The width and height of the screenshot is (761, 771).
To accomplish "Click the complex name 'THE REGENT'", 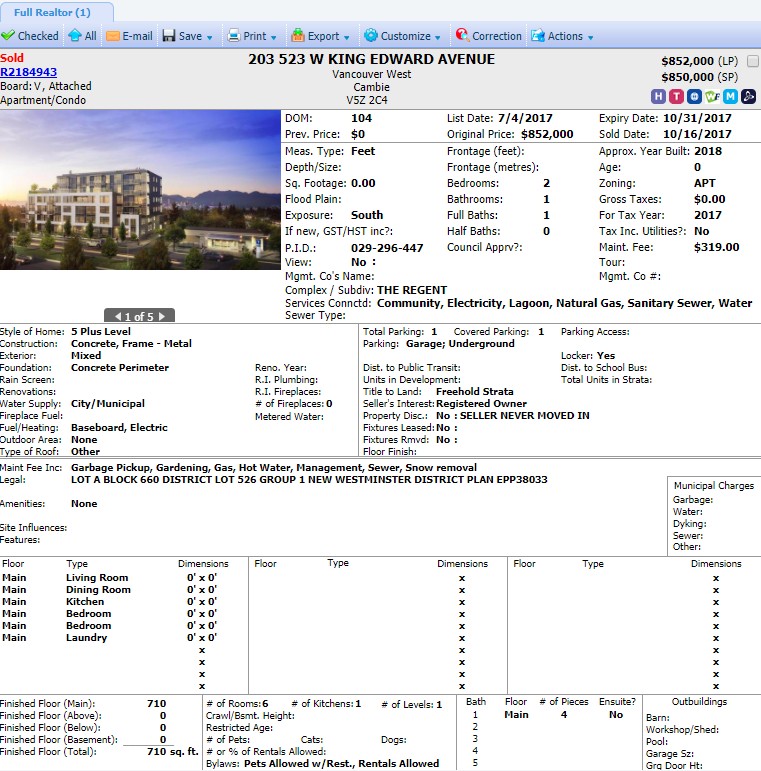I will (412, 290).
